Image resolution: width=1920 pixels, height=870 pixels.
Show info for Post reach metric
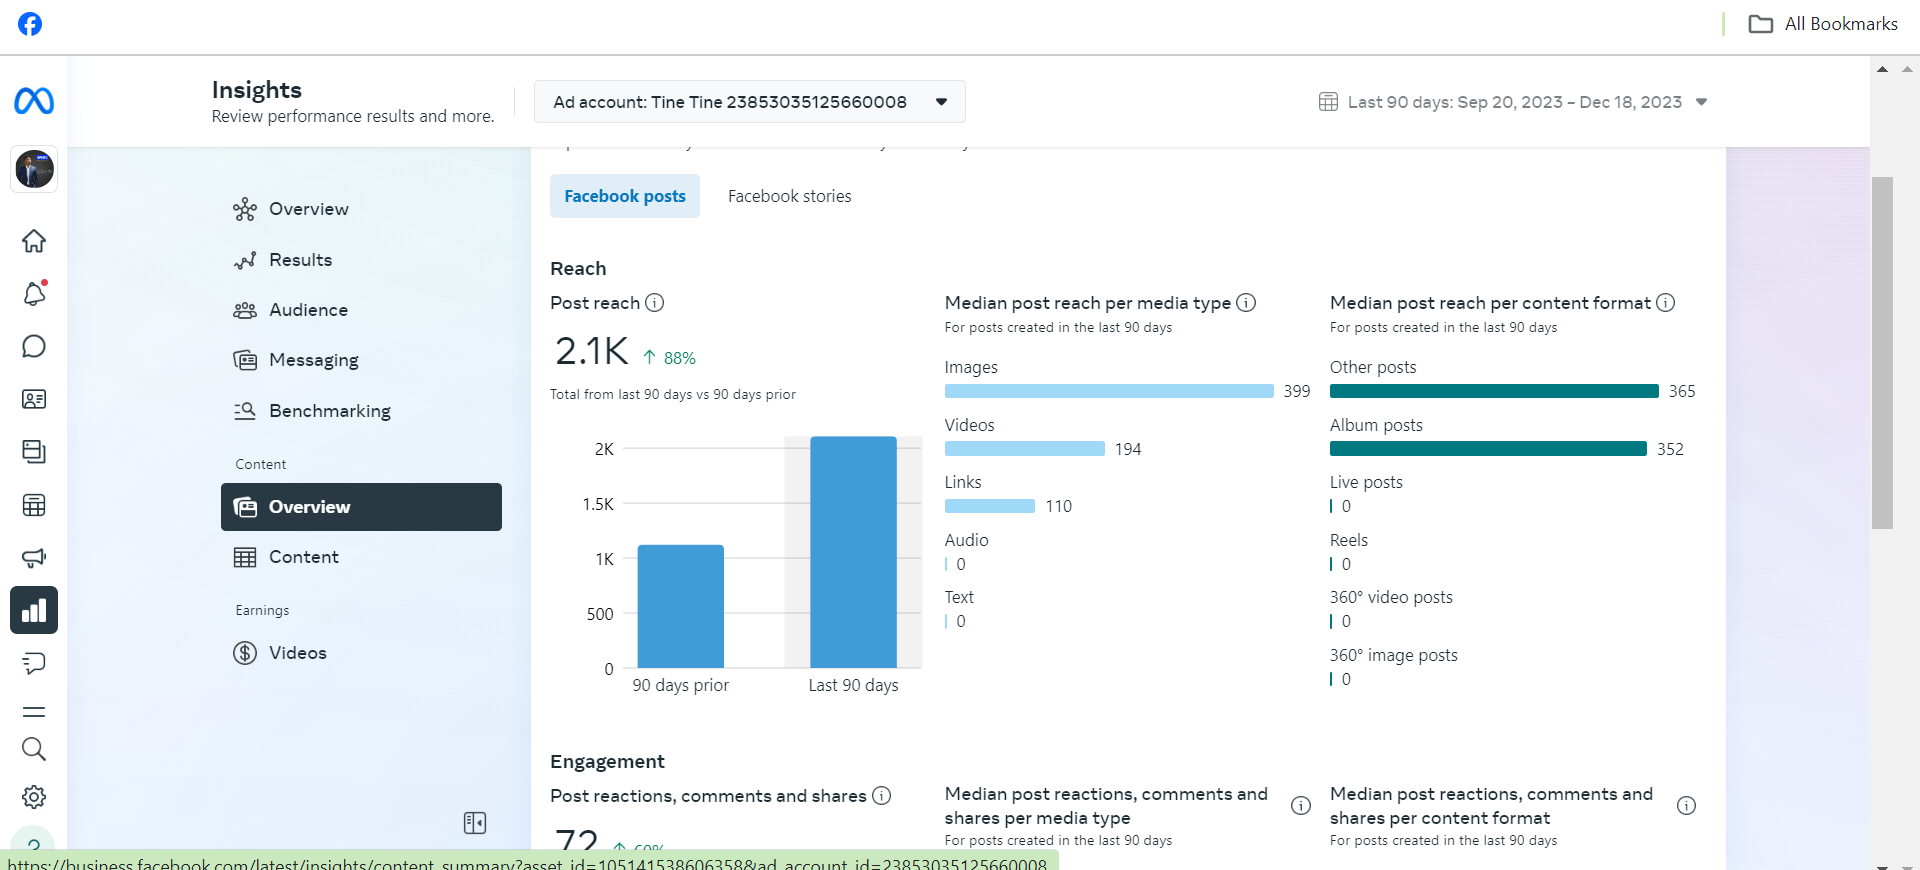pos(654,302)
